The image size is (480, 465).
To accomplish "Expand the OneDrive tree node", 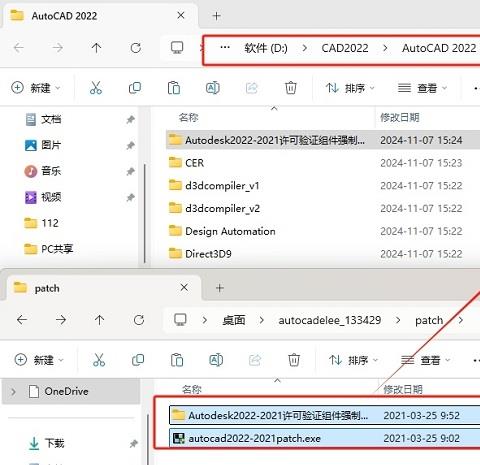I will pyautogui.click(x=13, y=391).
